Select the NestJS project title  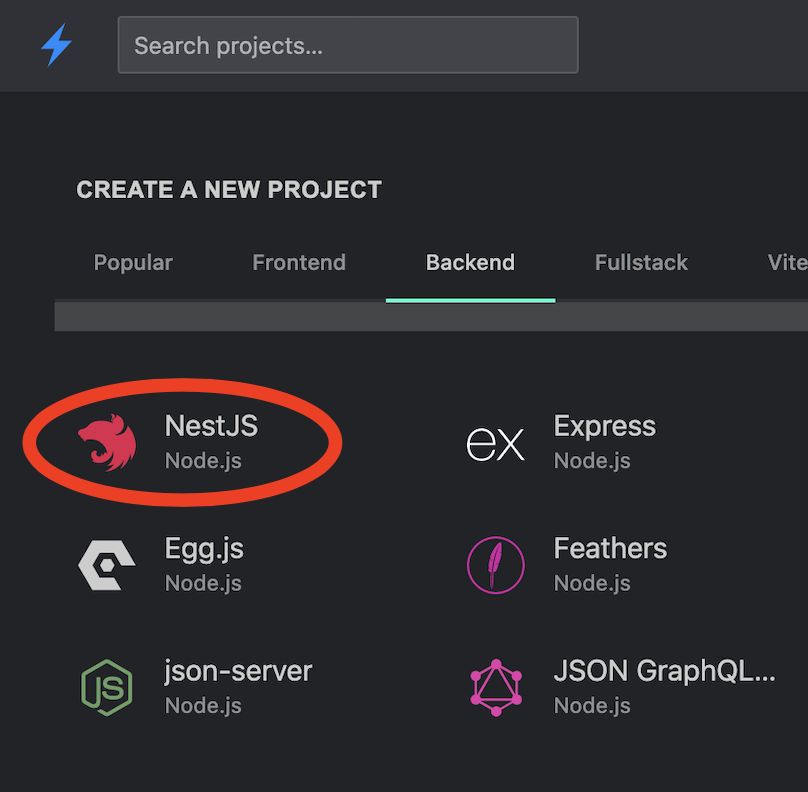211,426
